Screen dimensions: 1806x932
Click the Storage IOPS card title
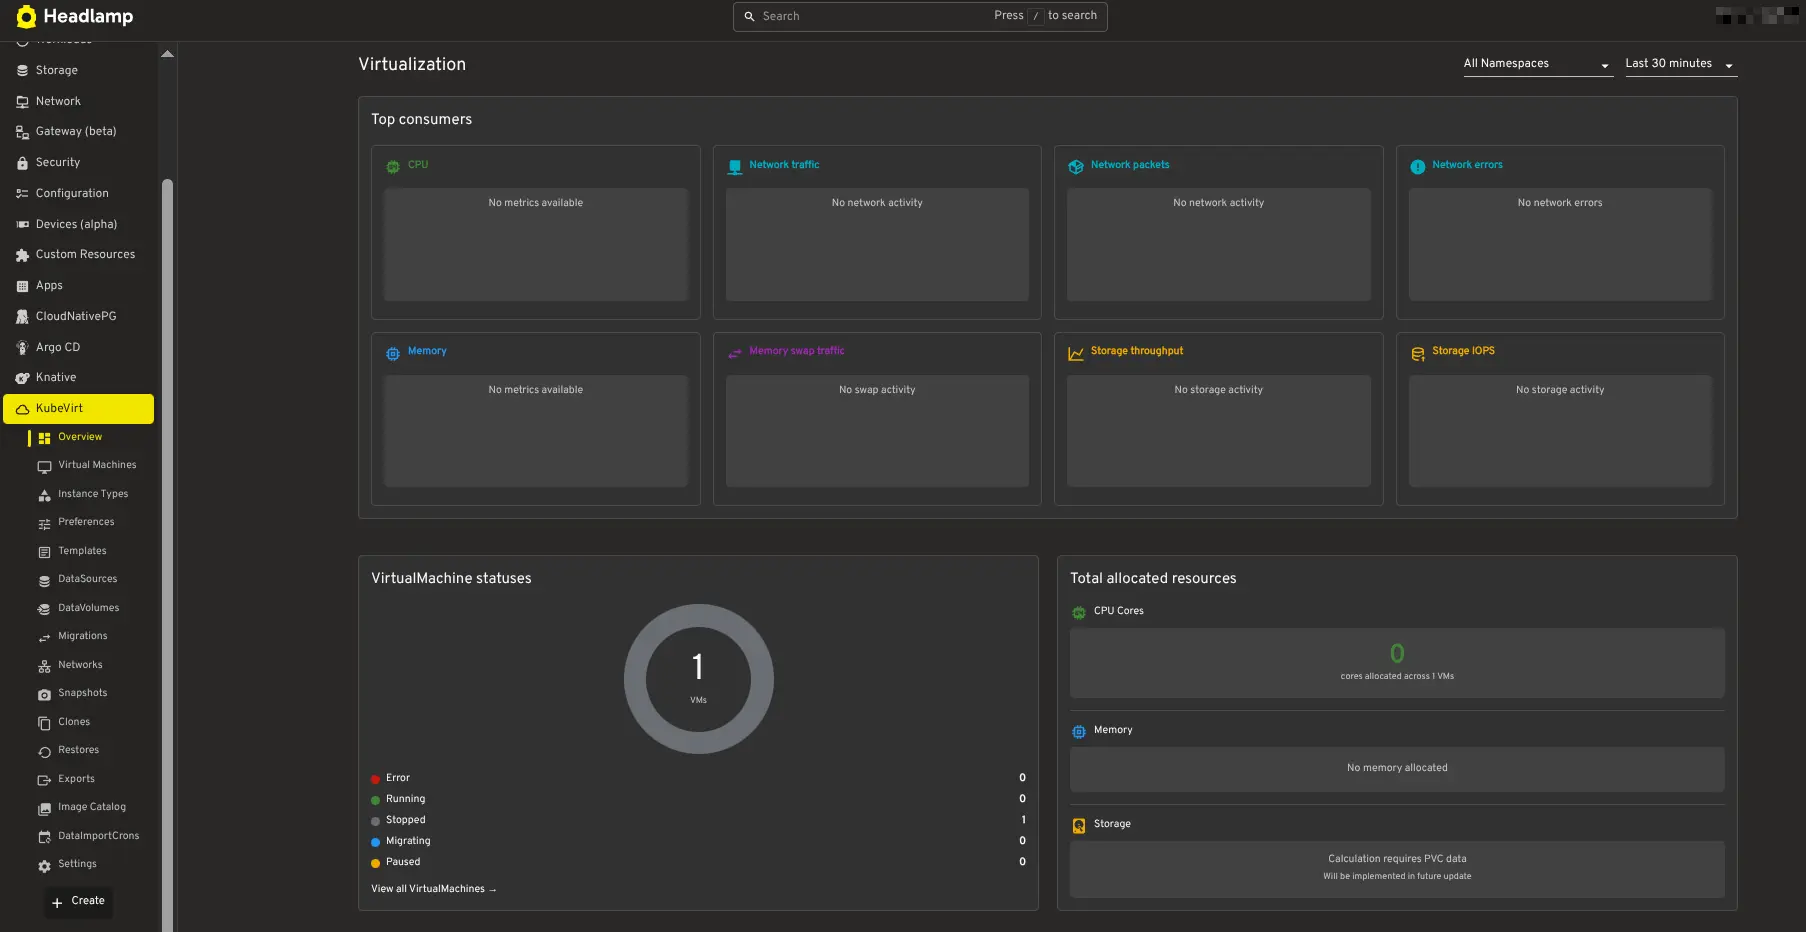[1463, 351]
